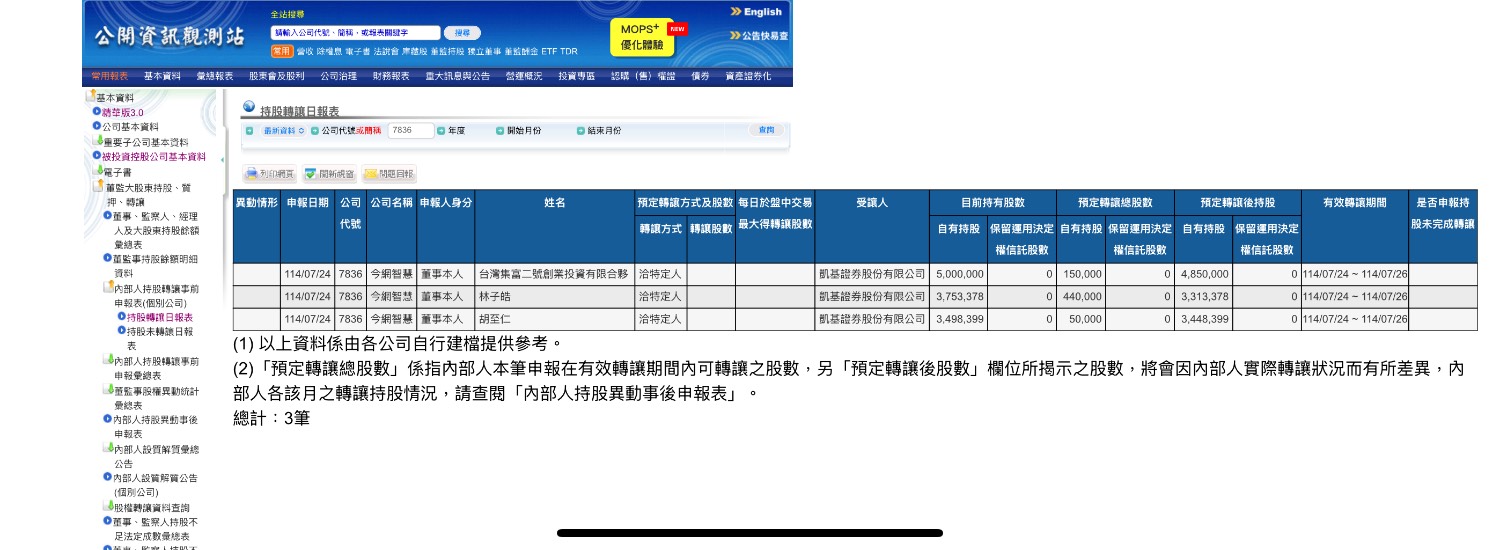Open the 公司治理 menu
The image size is (1500, 550).
point(338,76)
